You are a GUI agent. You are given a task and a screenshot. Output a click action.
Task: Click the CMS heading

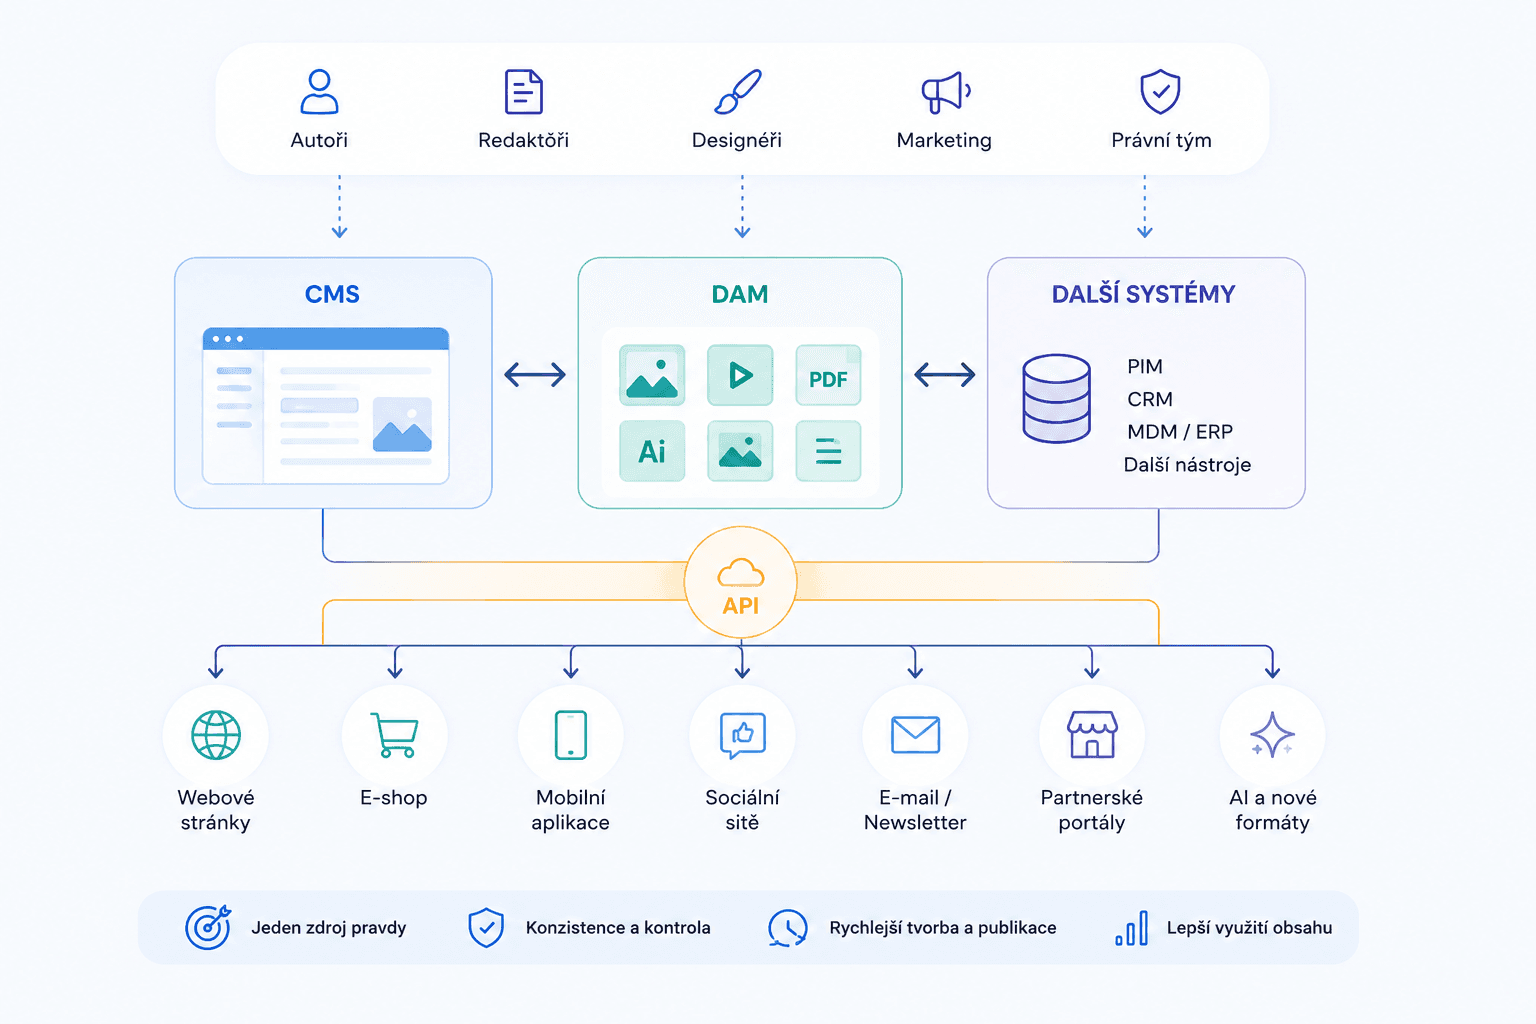[332, 294]
